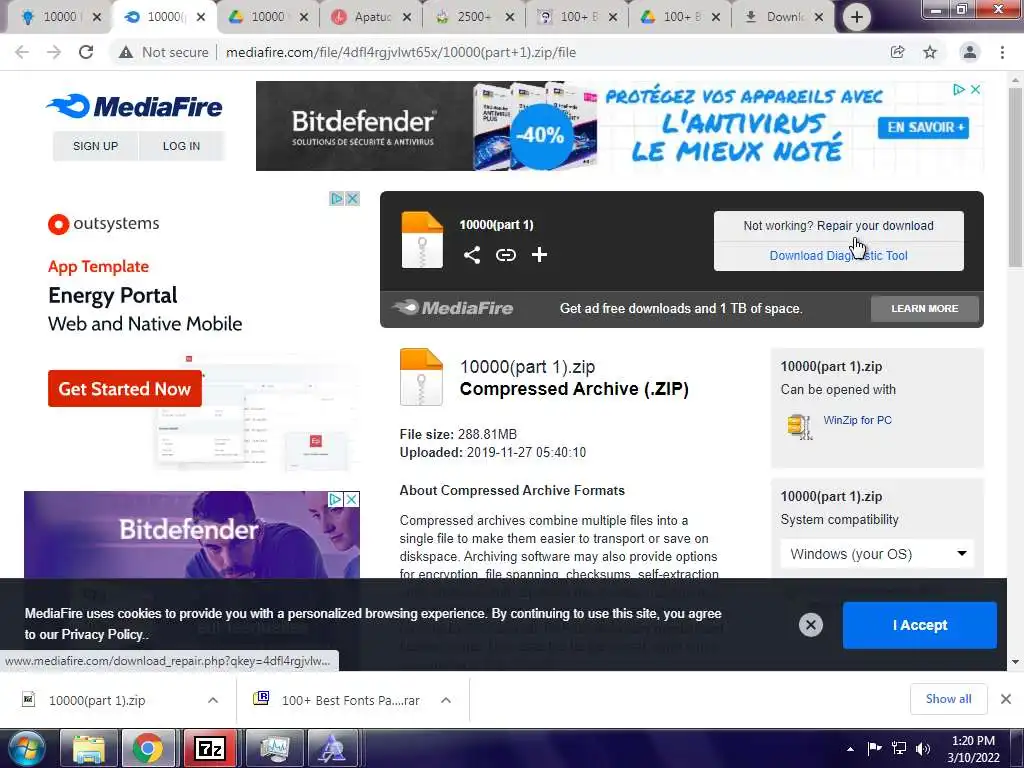1024x768 pixels.
Task: Go forward using the browser forward arrow
Action: [54, 52]
